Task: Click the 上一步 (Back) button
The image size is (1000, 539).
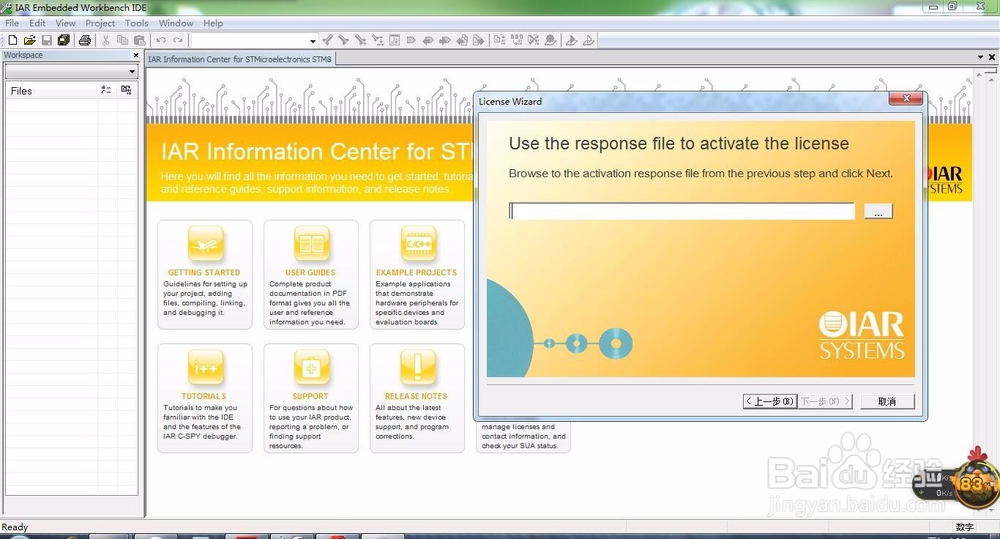Action: pos(770,401)
